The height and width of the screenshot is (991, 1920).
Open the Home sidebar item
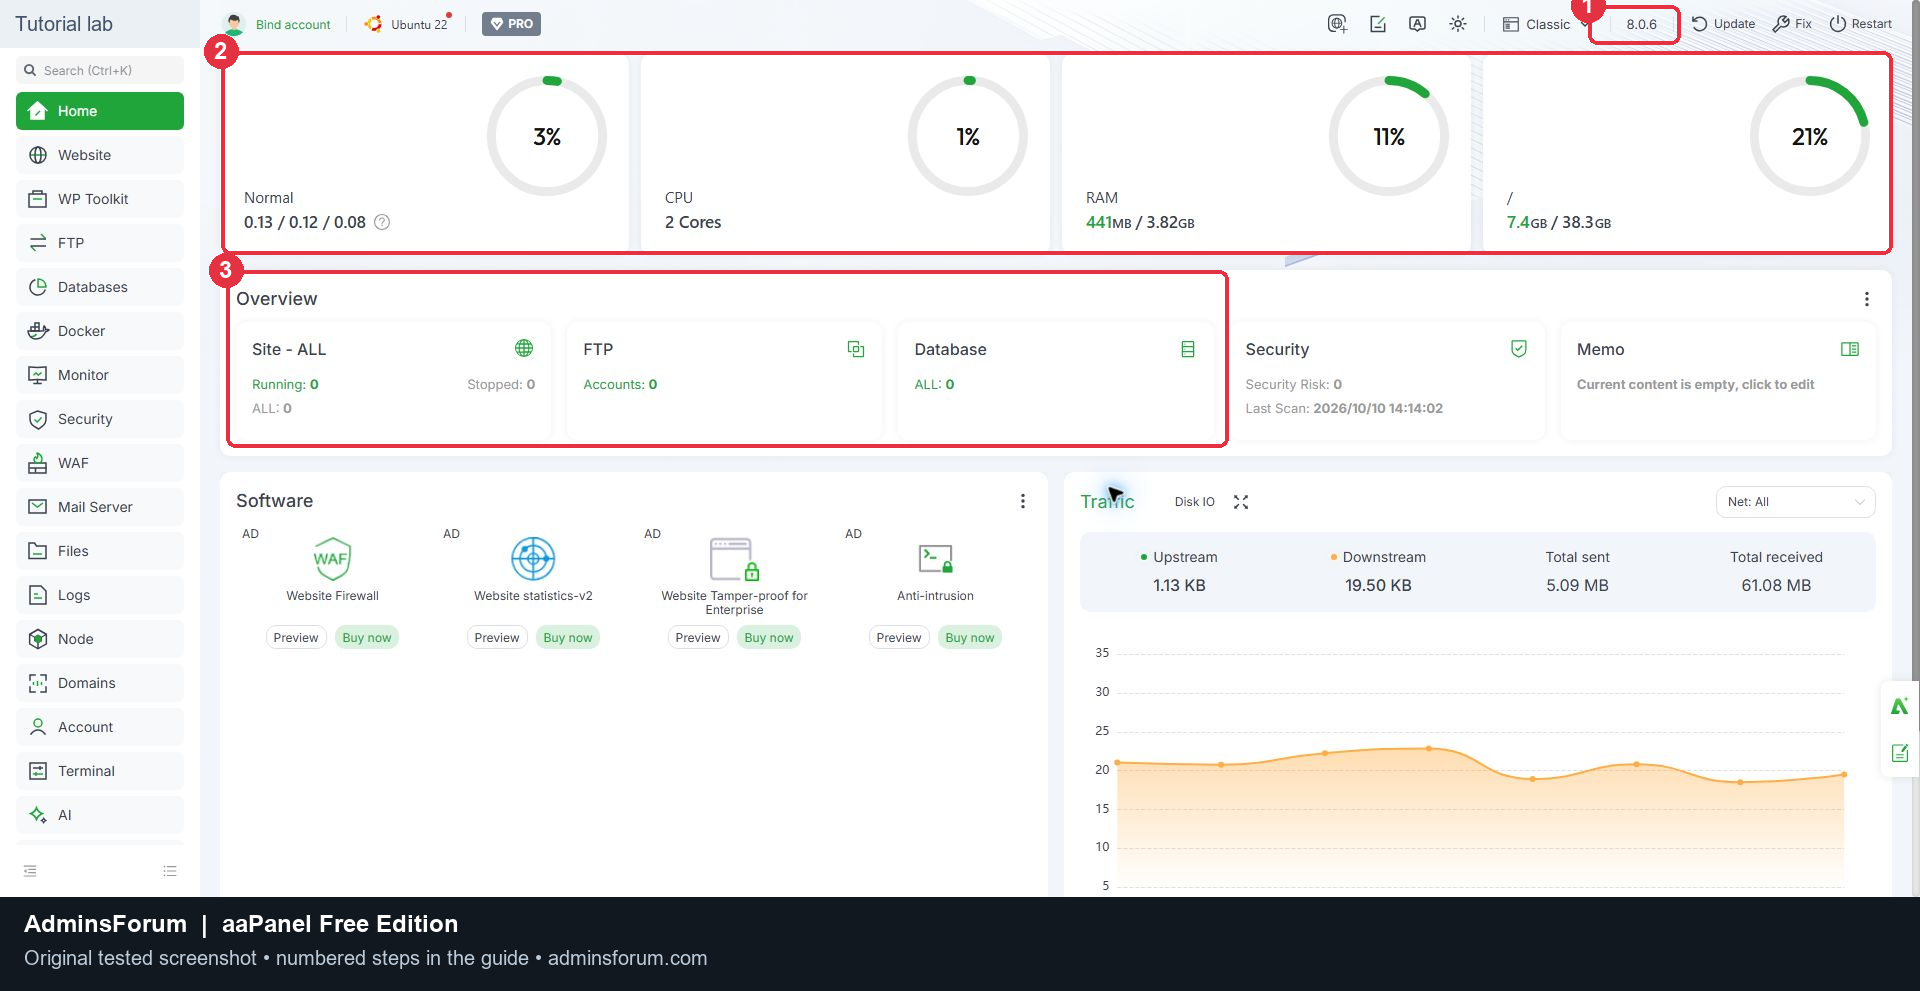(100, 111)
